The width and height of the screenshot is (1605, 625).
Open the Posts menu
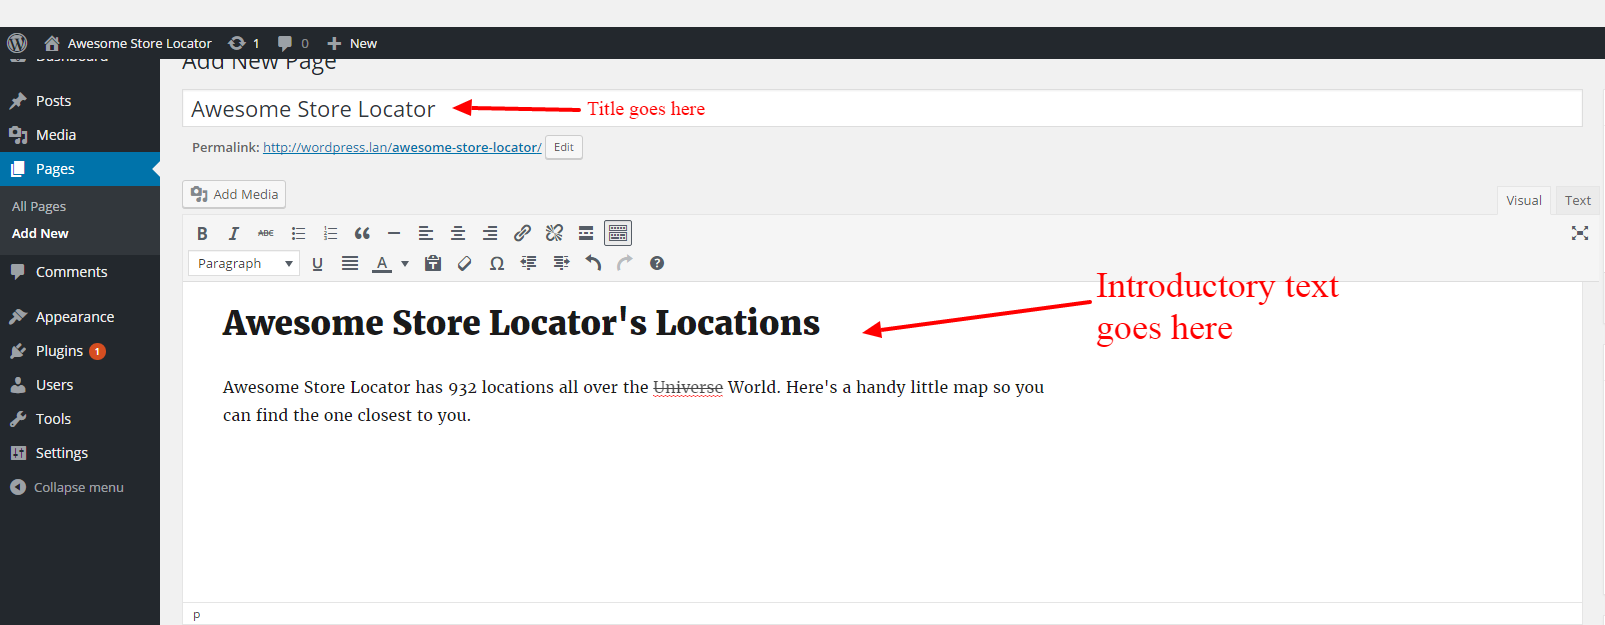(80, 101)
